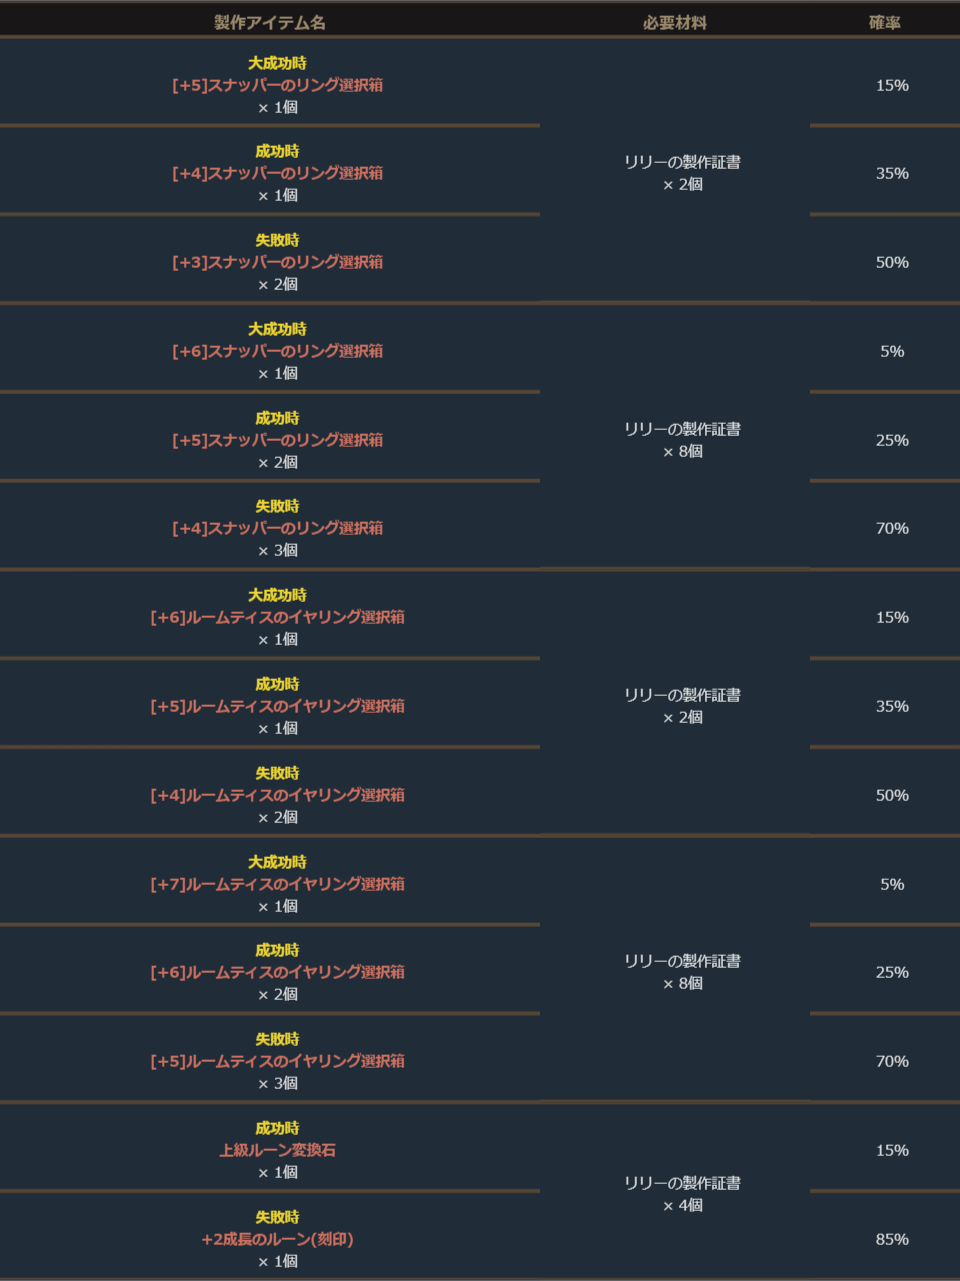Open the [+3]スナッパーのリング選択箱 item link
960x1281 pixels.
[277, 262]
